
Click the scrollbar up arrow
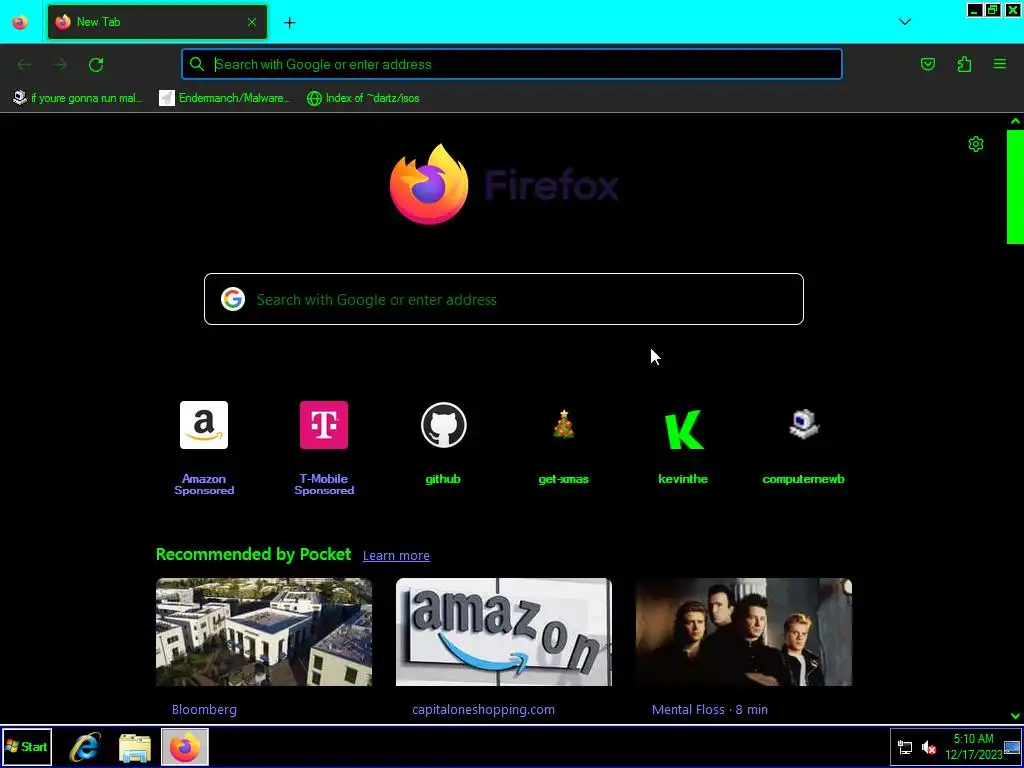click(x=1015, y=121)
